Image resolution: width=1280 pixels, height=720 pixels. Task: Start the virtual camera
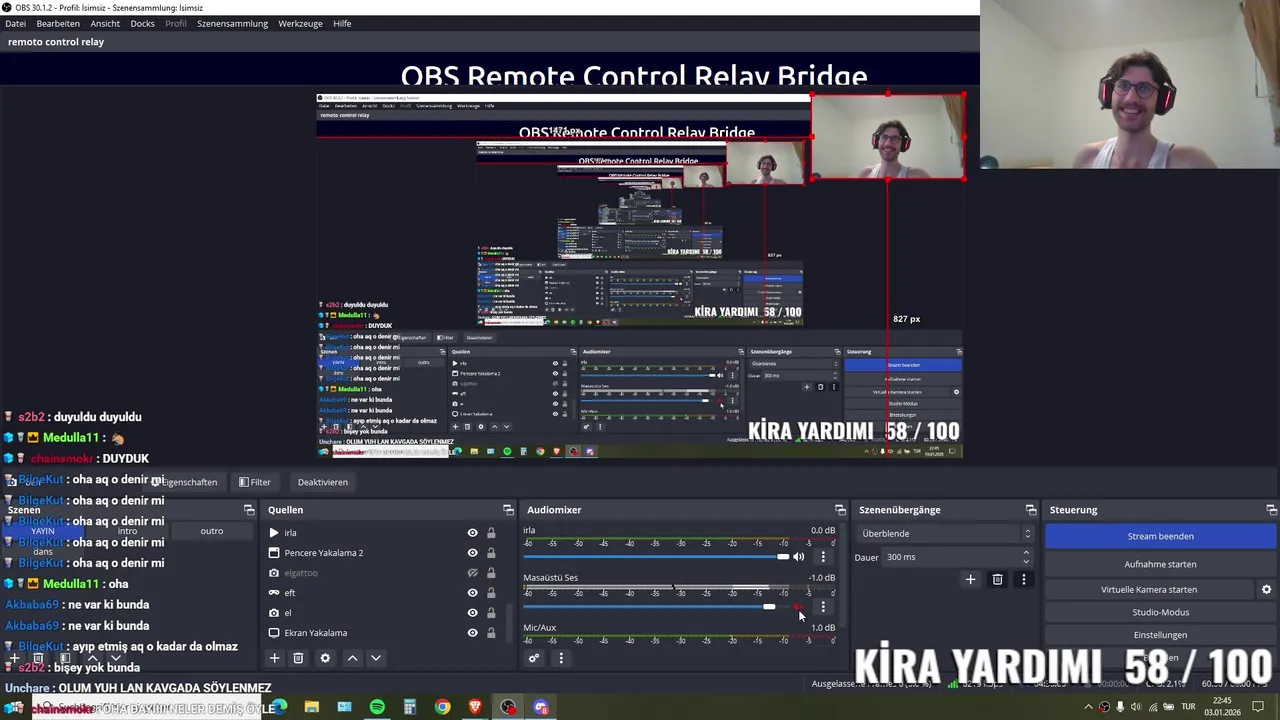[1149, 590]
